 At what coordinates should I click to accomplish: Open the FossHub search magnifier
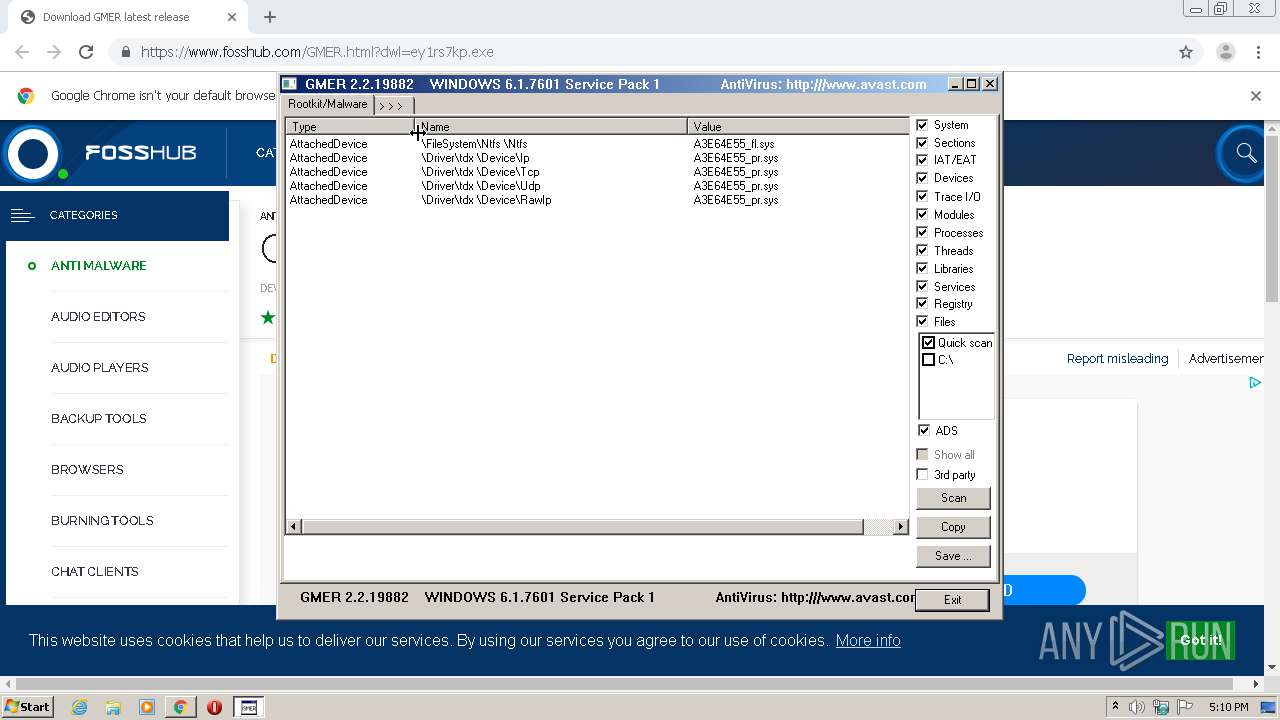(x=1246, y=153)
